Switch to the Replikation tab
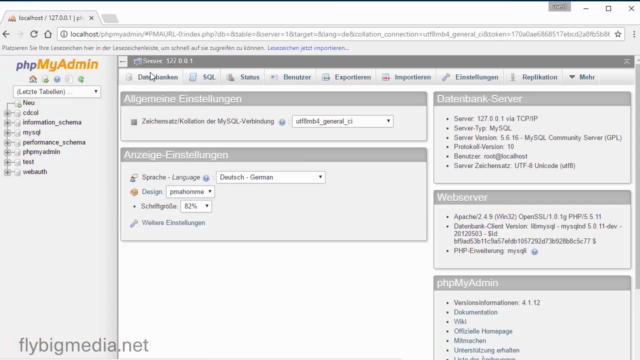 click(533, 77)
